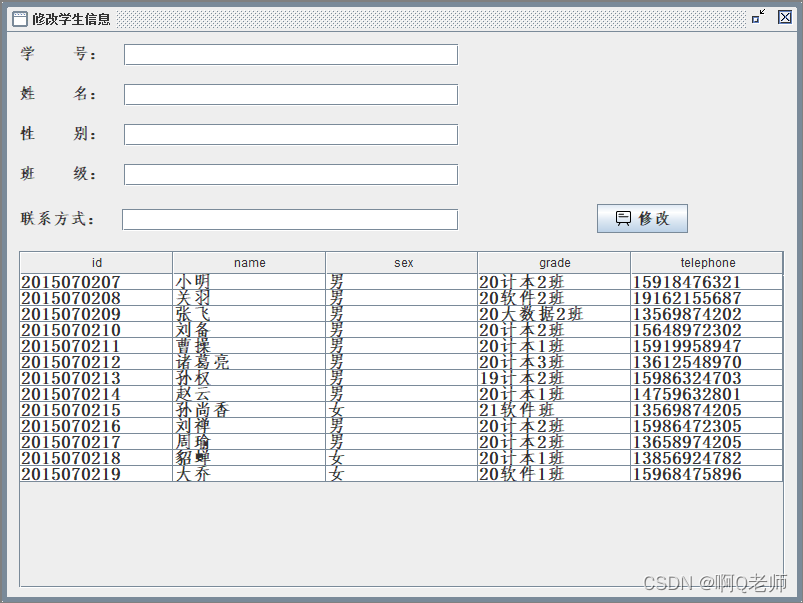Image resolution: width=803 pixels, height=603 pixels.
Task: Click the window icon in title bar
Action: click(19, 19)
